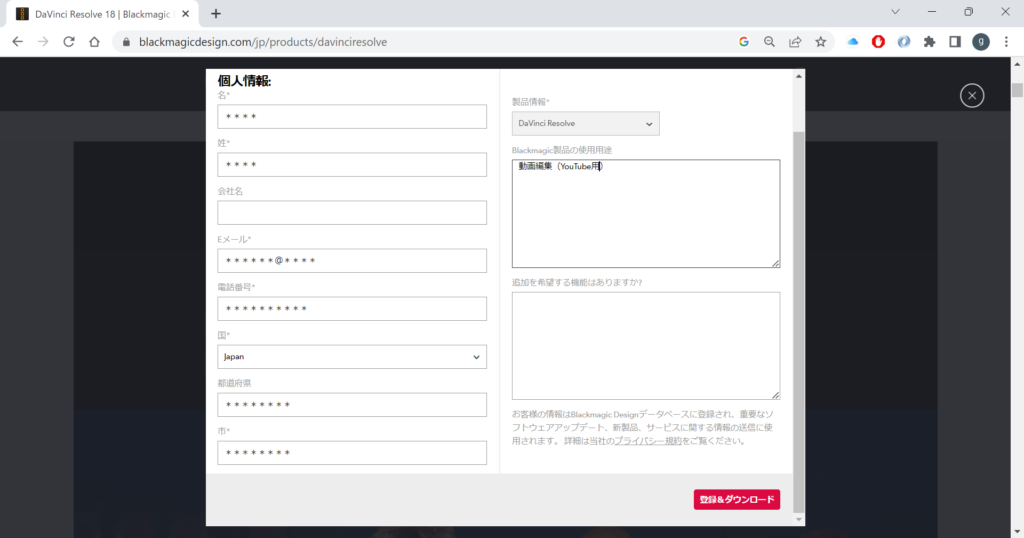Click the form's vertical scrollbar

click(797, 300)
